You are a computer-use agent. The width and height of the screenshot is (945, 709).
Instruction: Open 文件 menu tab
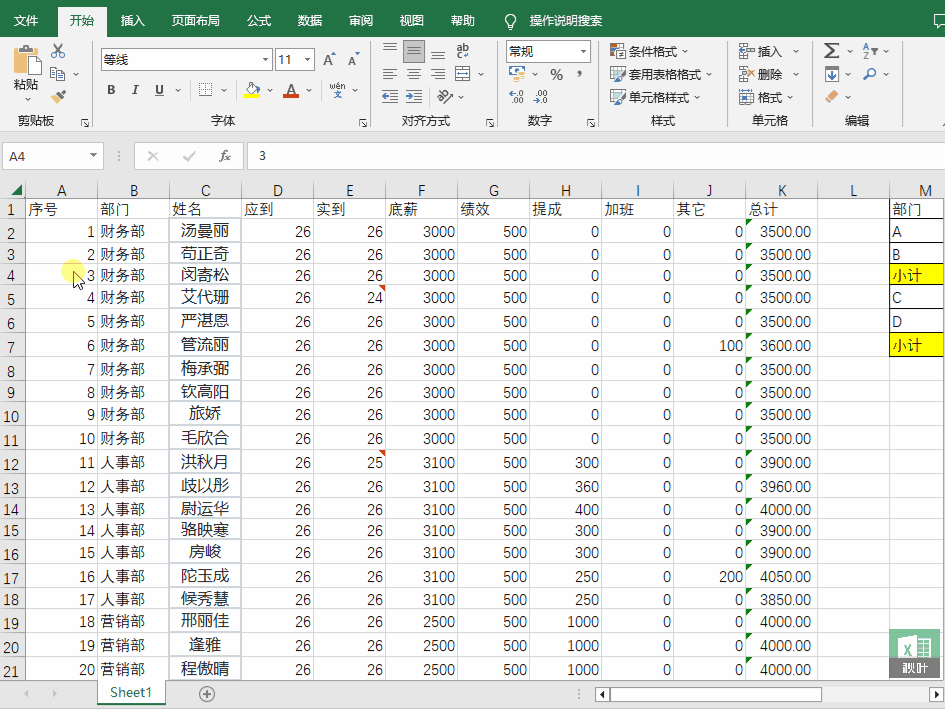(26, 20)
